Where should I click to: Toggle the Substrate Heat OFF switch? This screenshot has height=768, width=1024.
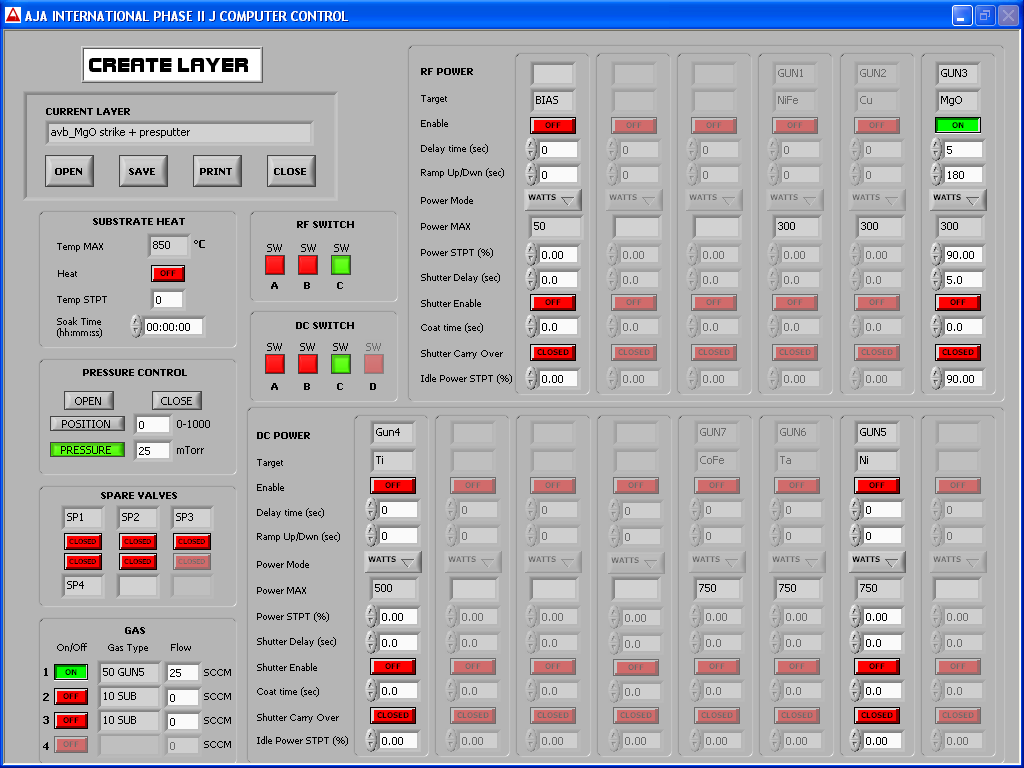pyautogui.click(x=168, y=273)
